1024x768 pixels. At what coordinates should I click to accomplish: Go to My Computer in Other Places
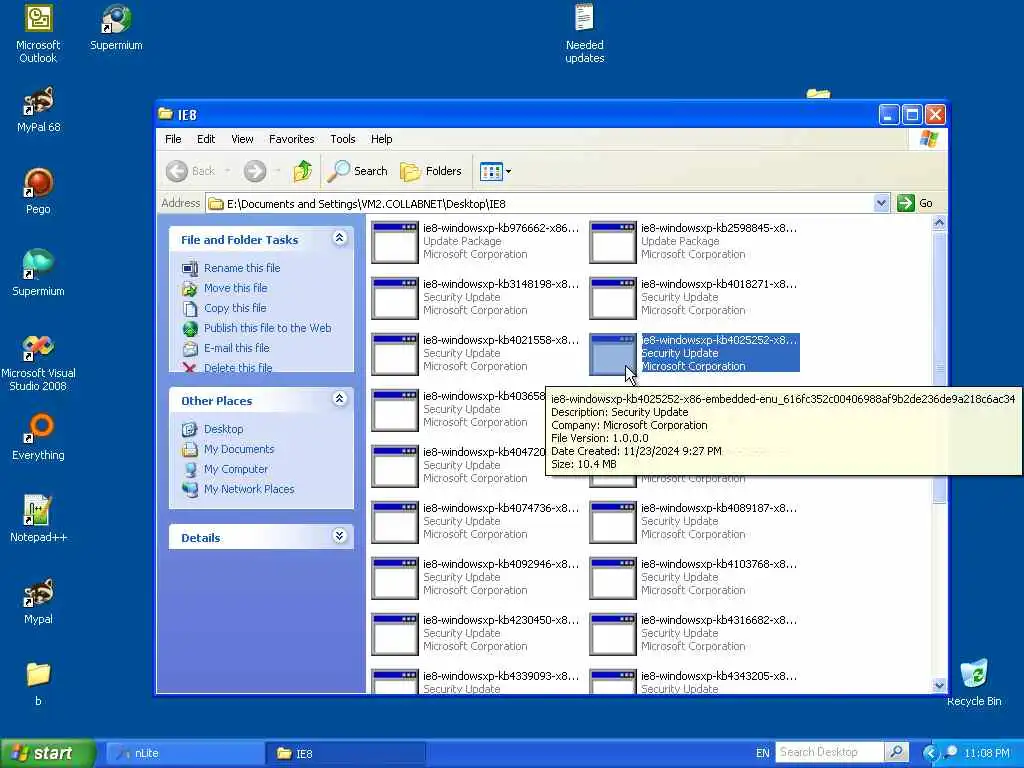click(236, 469)
